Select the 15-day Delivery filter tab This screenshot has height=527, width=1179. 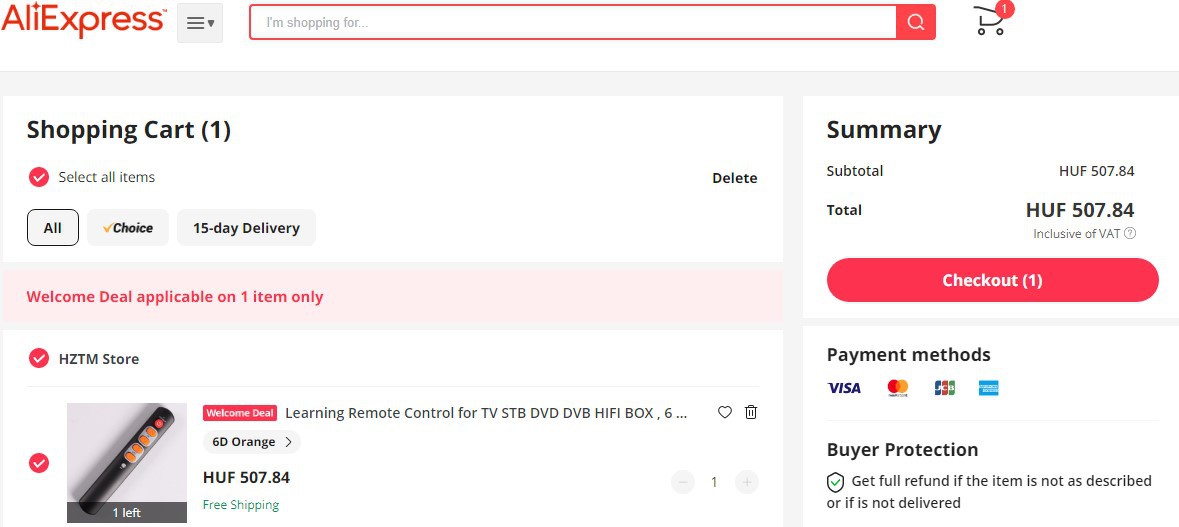(x=246, y=228)
